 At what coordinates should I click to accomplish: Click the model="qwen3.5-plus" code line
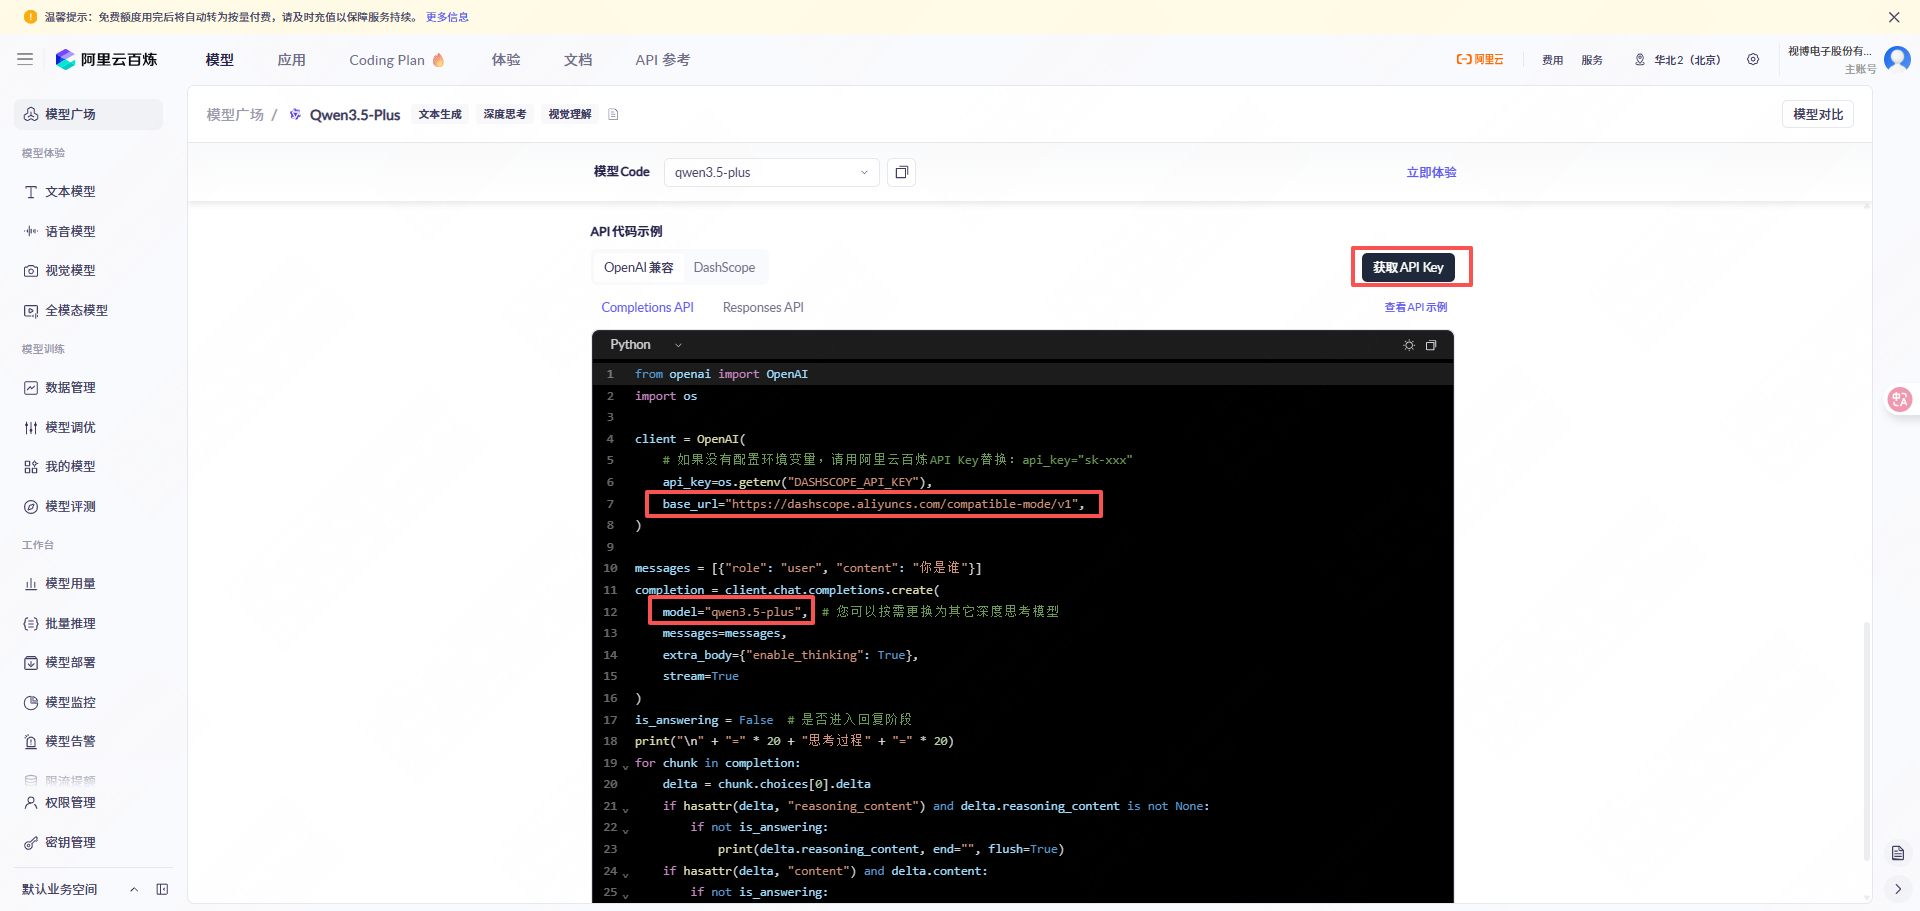[x=734, y=612]
